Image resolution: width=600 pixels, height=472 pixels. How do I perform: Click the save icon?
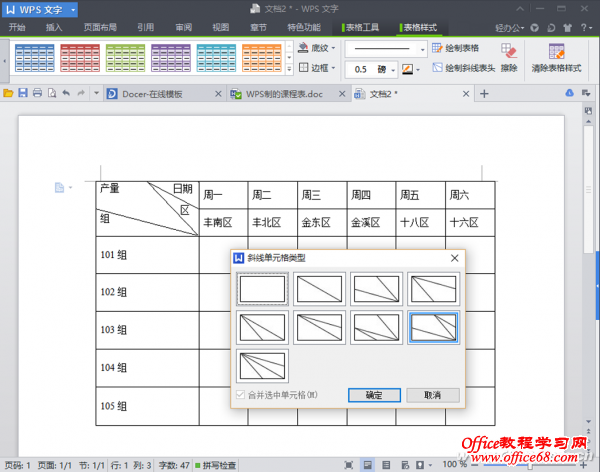point(23,93)
